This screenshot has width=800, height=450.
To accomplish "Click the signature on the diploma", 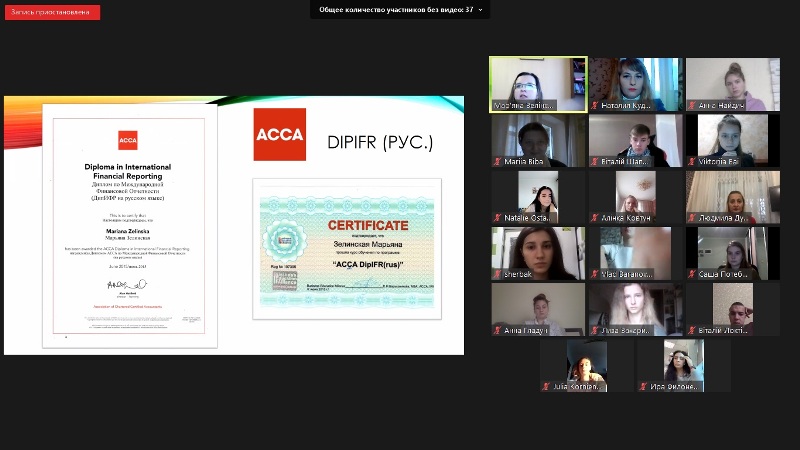I will pos(126,284).
